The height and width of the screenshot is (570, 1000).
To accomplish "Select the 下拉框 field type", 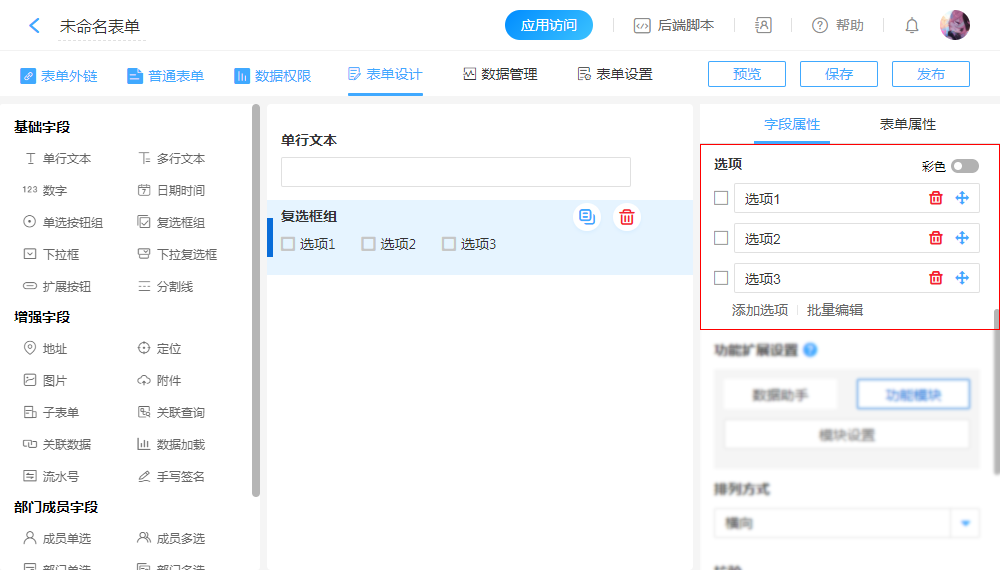I will (60, 255).
